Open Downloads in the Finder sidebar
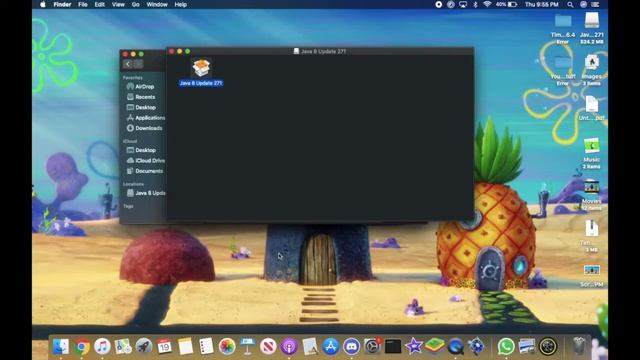 [x=144, y=128]
